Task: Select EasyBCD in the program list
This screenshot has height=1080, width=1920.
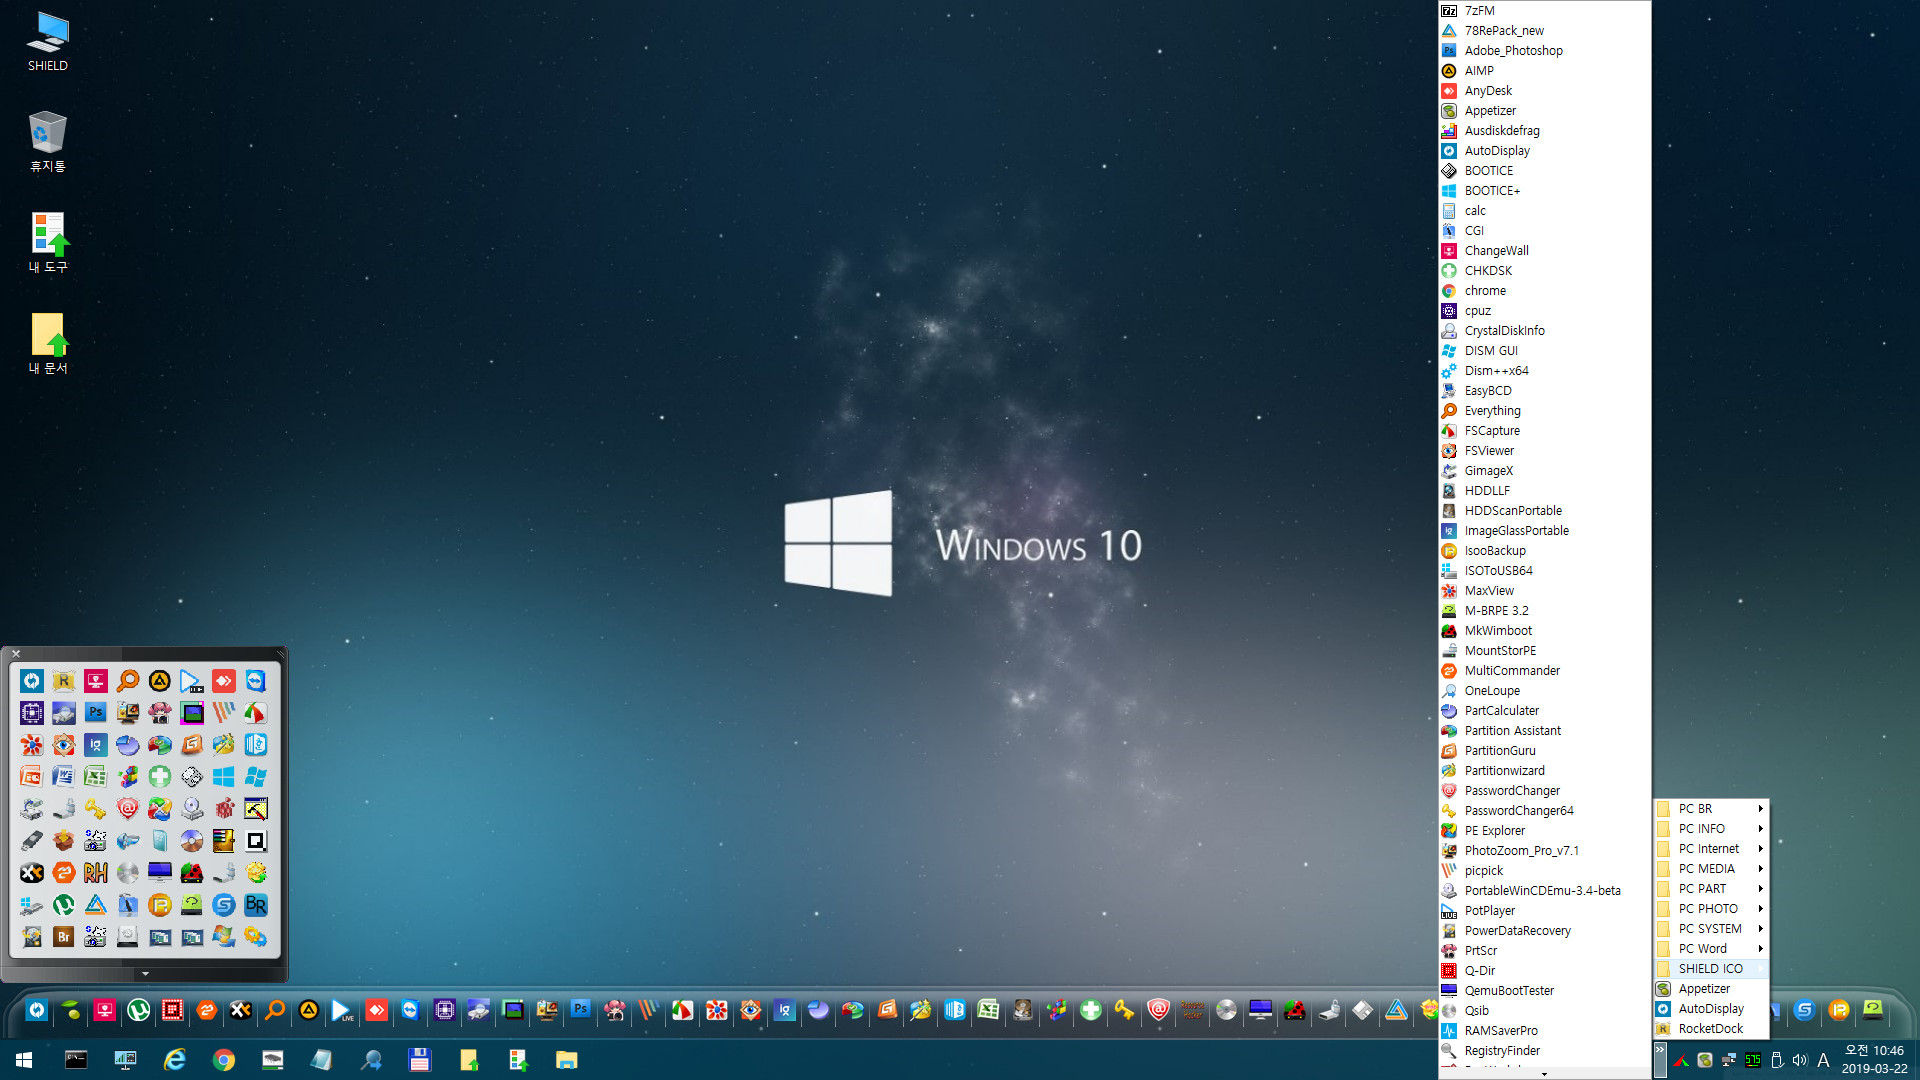Action: (x=1544, y=390)
